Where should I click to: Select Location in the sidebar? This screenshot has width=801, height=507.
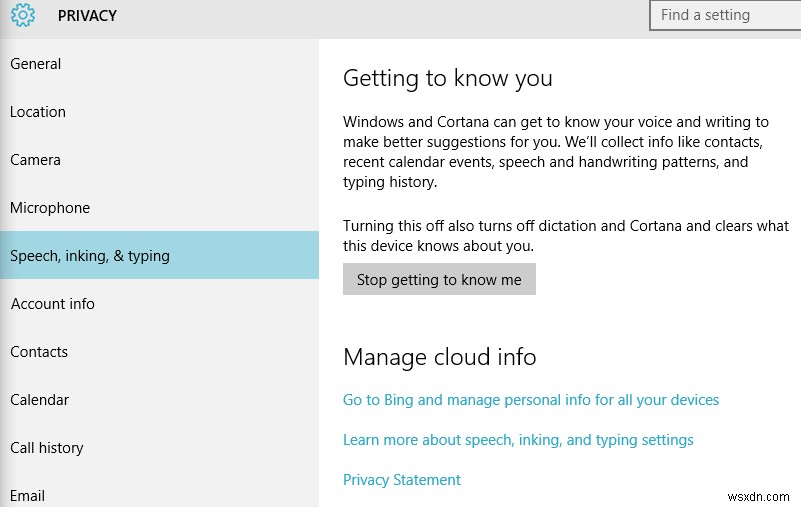tap(38, 112)
